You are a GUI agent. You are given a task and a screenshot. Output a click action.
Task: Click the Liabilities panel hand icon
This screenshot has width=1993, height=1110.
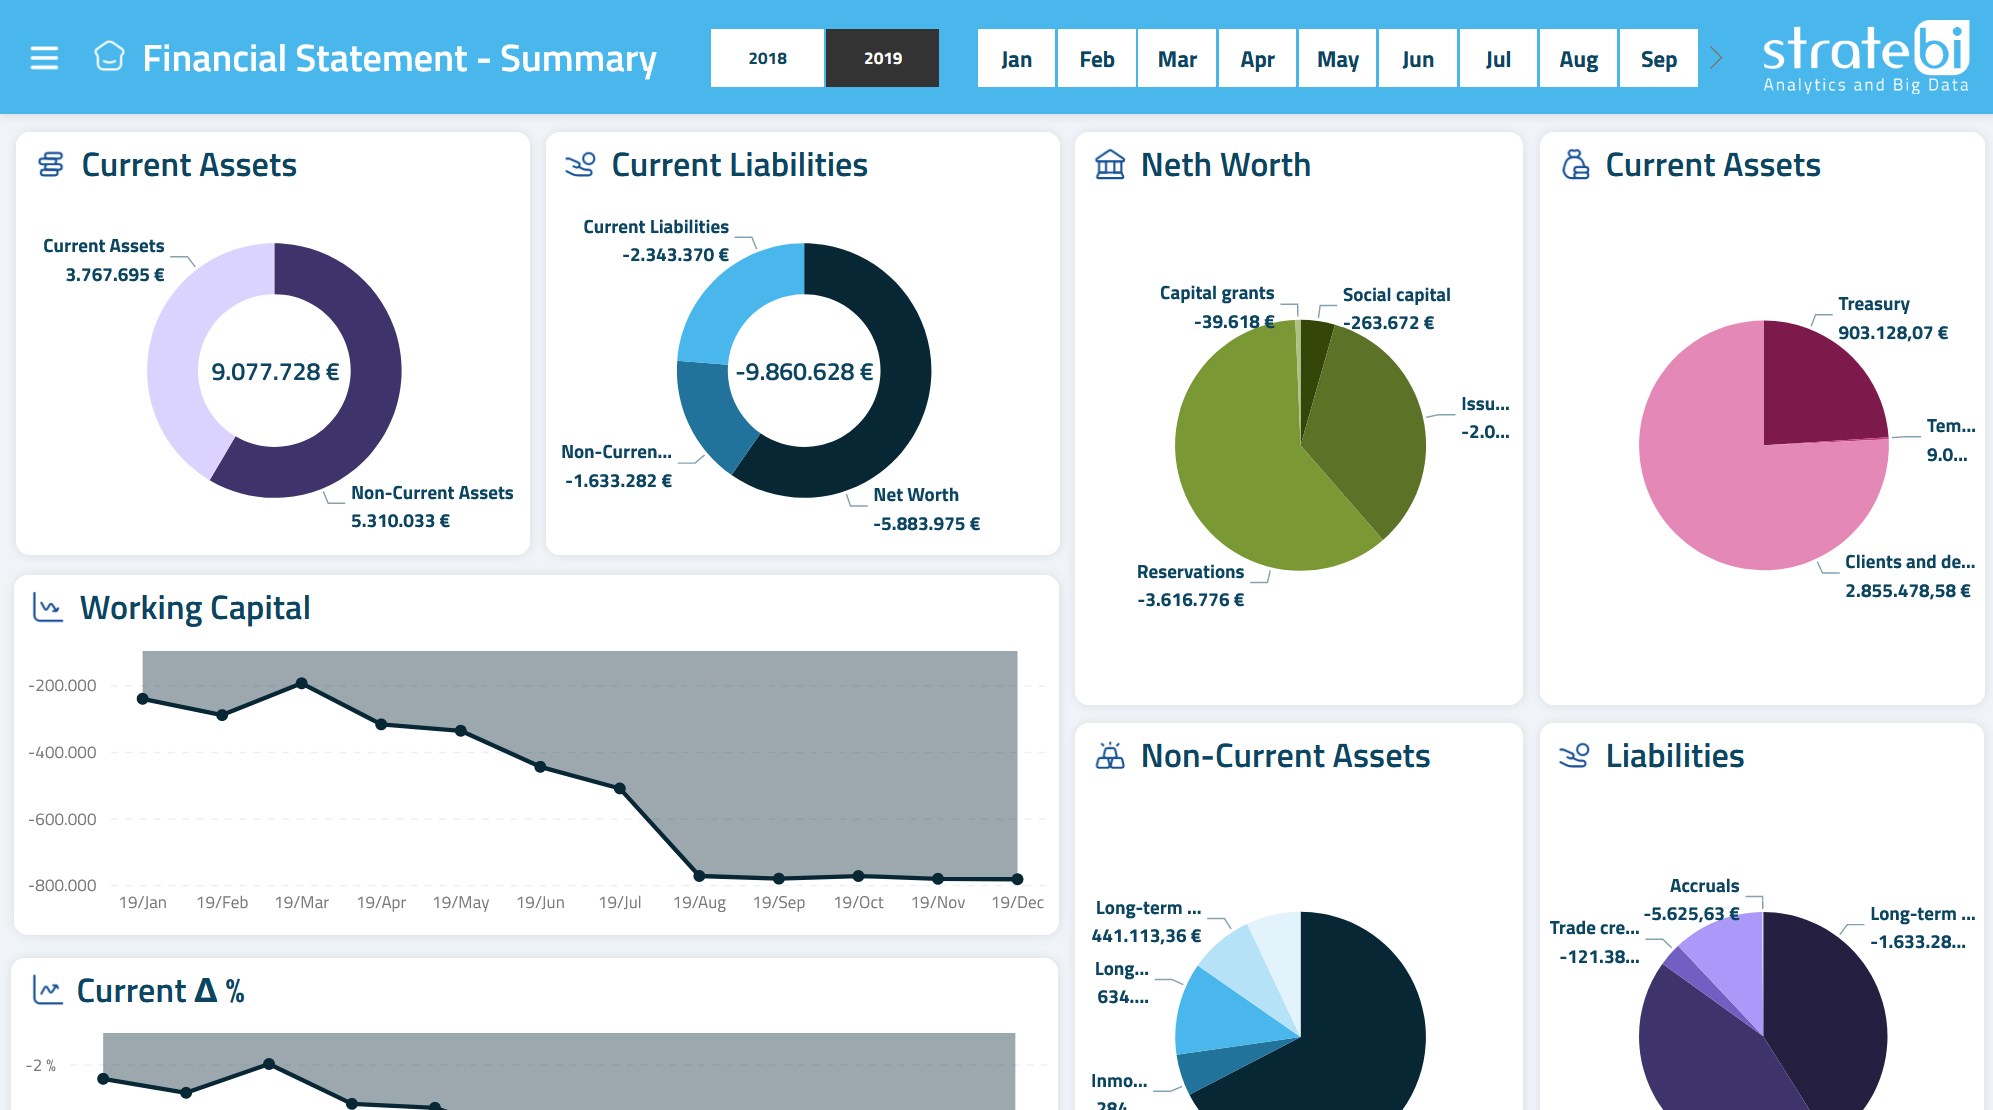[x=1574, y=755]
